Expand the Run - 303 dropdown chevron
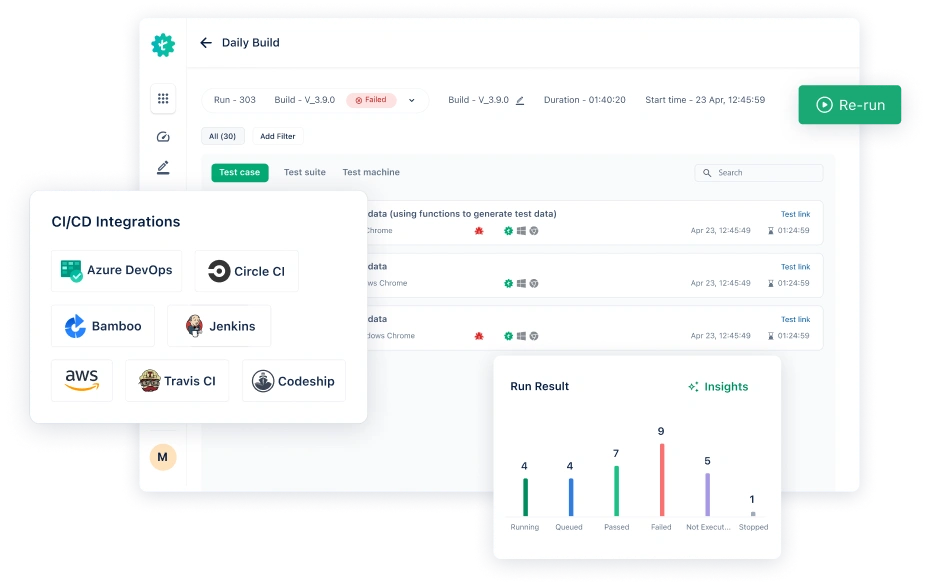 point(411,101)
